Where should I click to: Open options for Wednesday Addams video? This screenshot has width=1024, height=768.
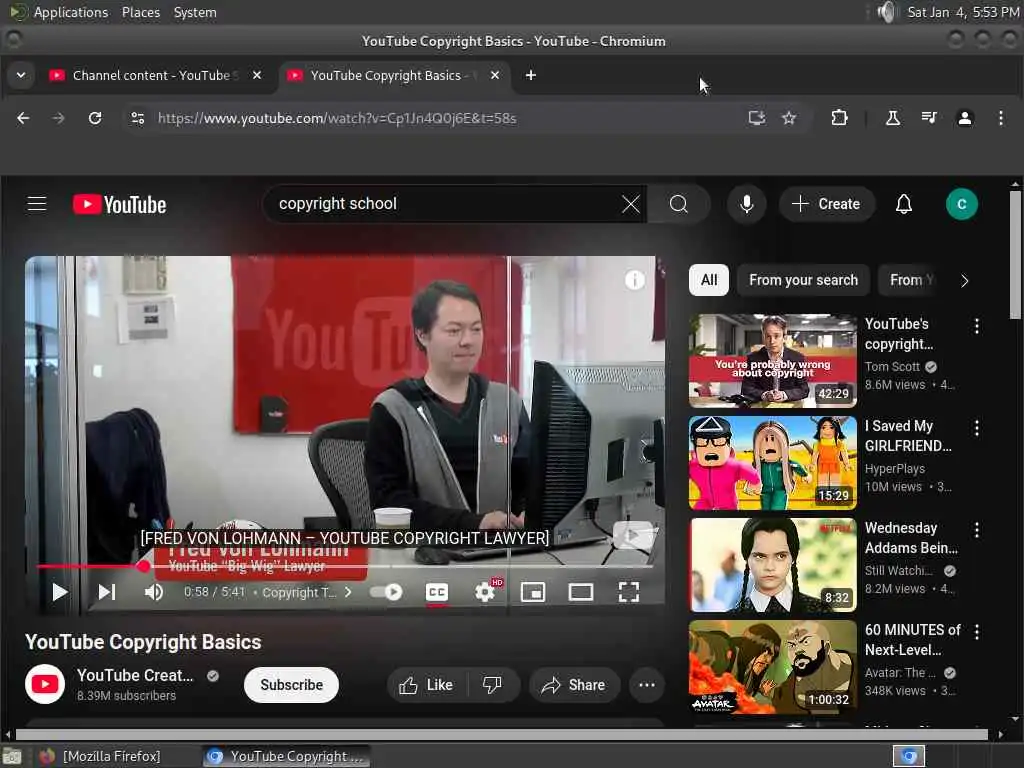point(976,530)
